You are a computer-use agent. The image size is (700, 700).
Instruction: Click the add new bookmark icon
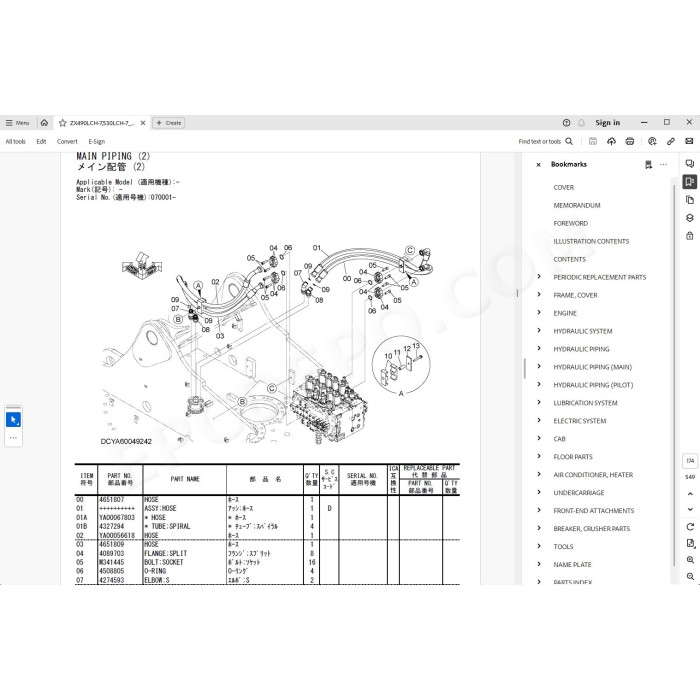[648, 165]
